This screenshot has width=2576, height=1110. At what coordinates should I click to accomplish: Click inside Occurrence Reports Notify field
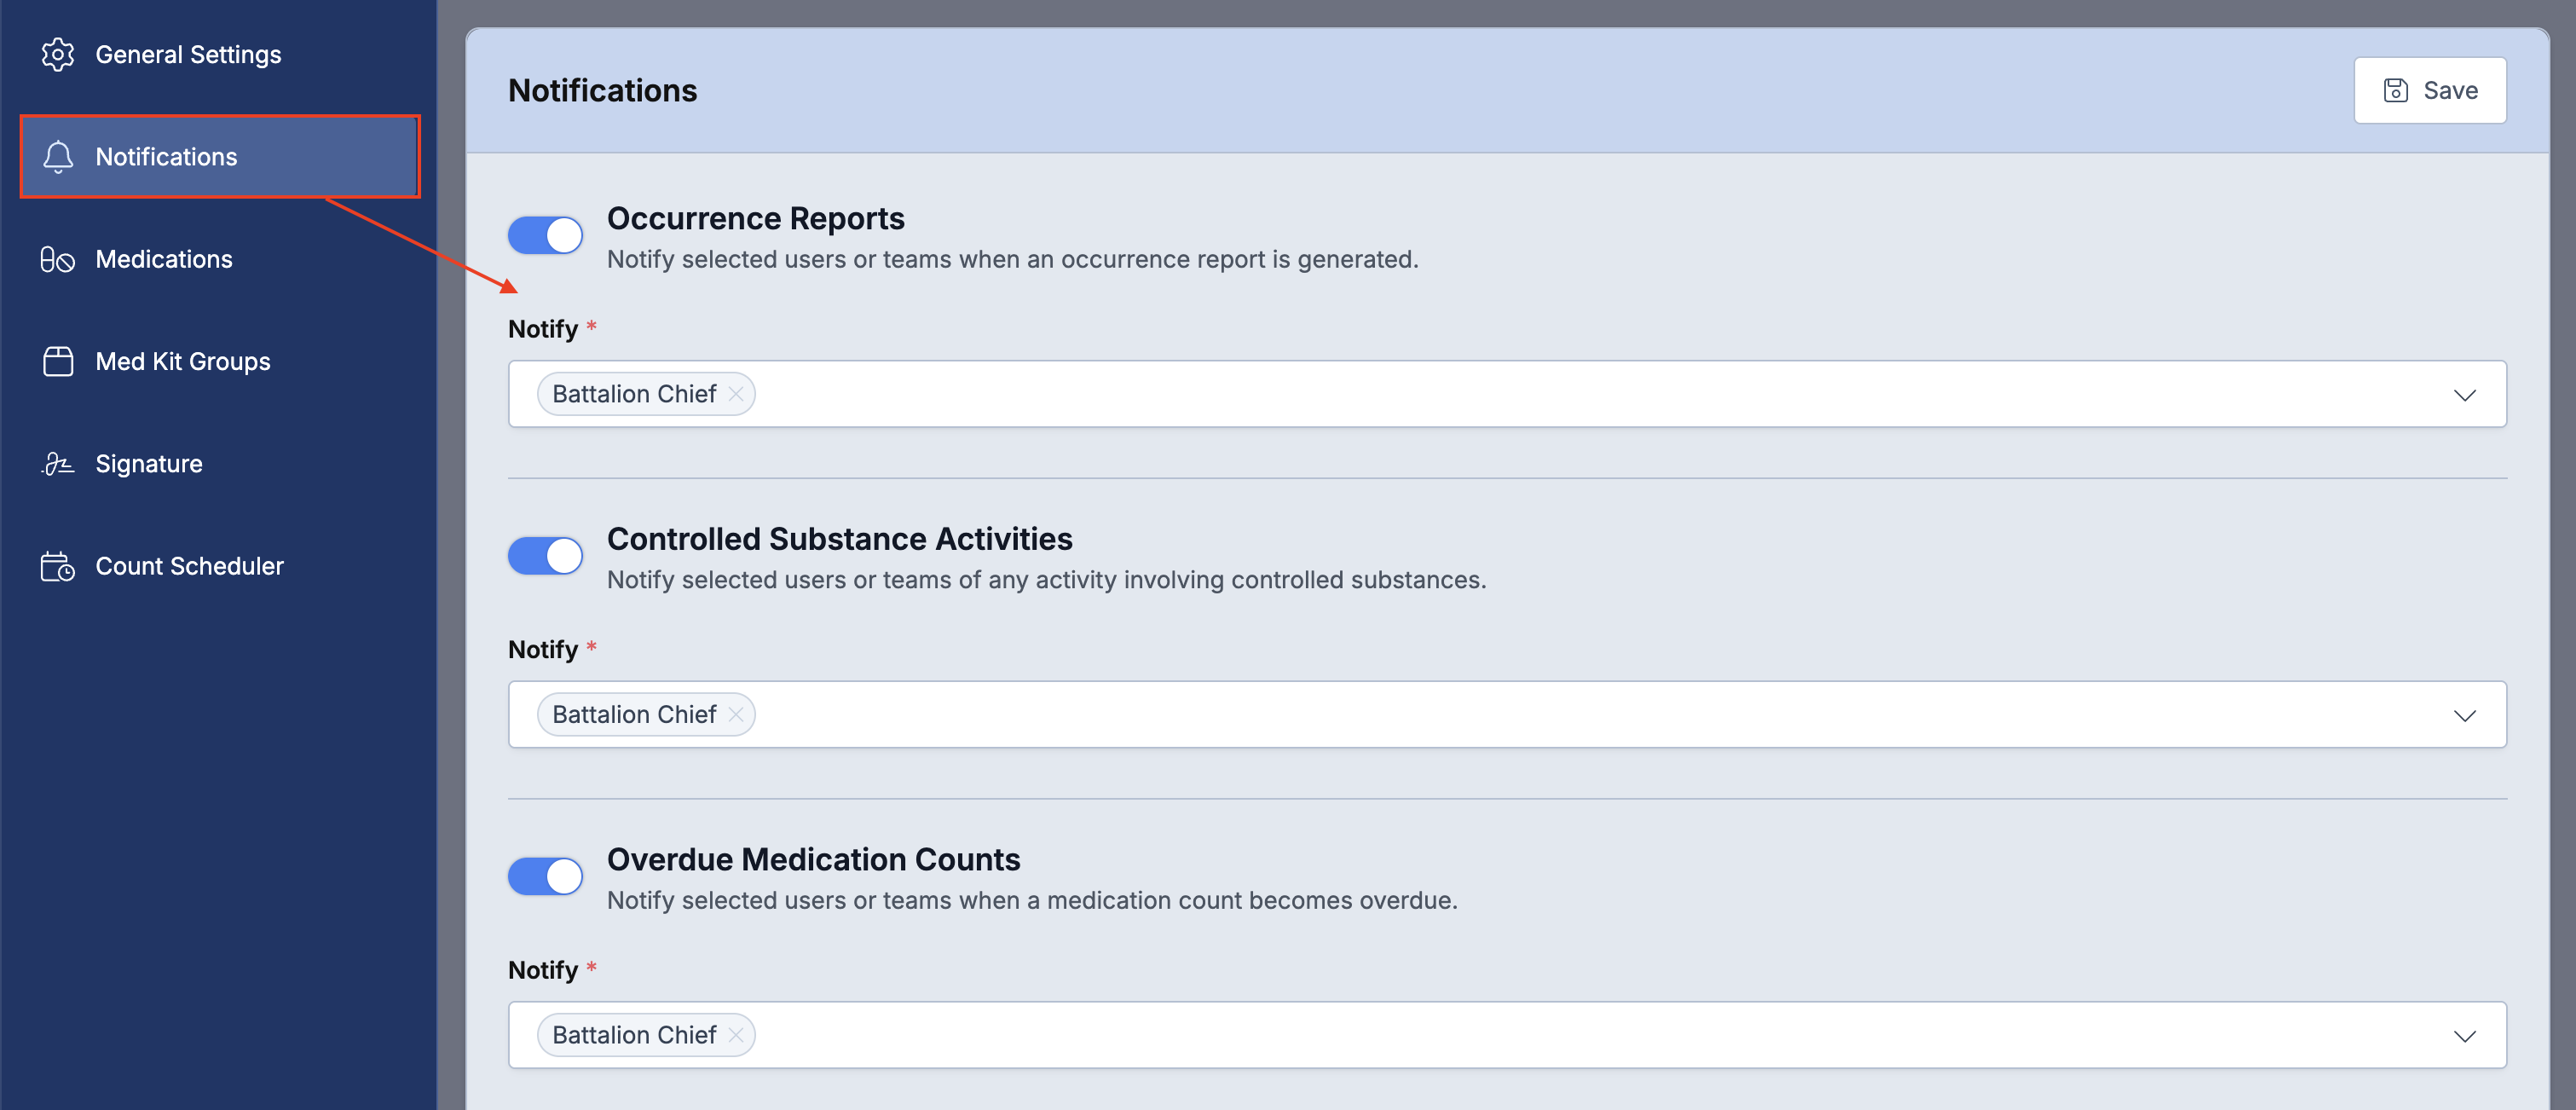(x=1507, y=394)
